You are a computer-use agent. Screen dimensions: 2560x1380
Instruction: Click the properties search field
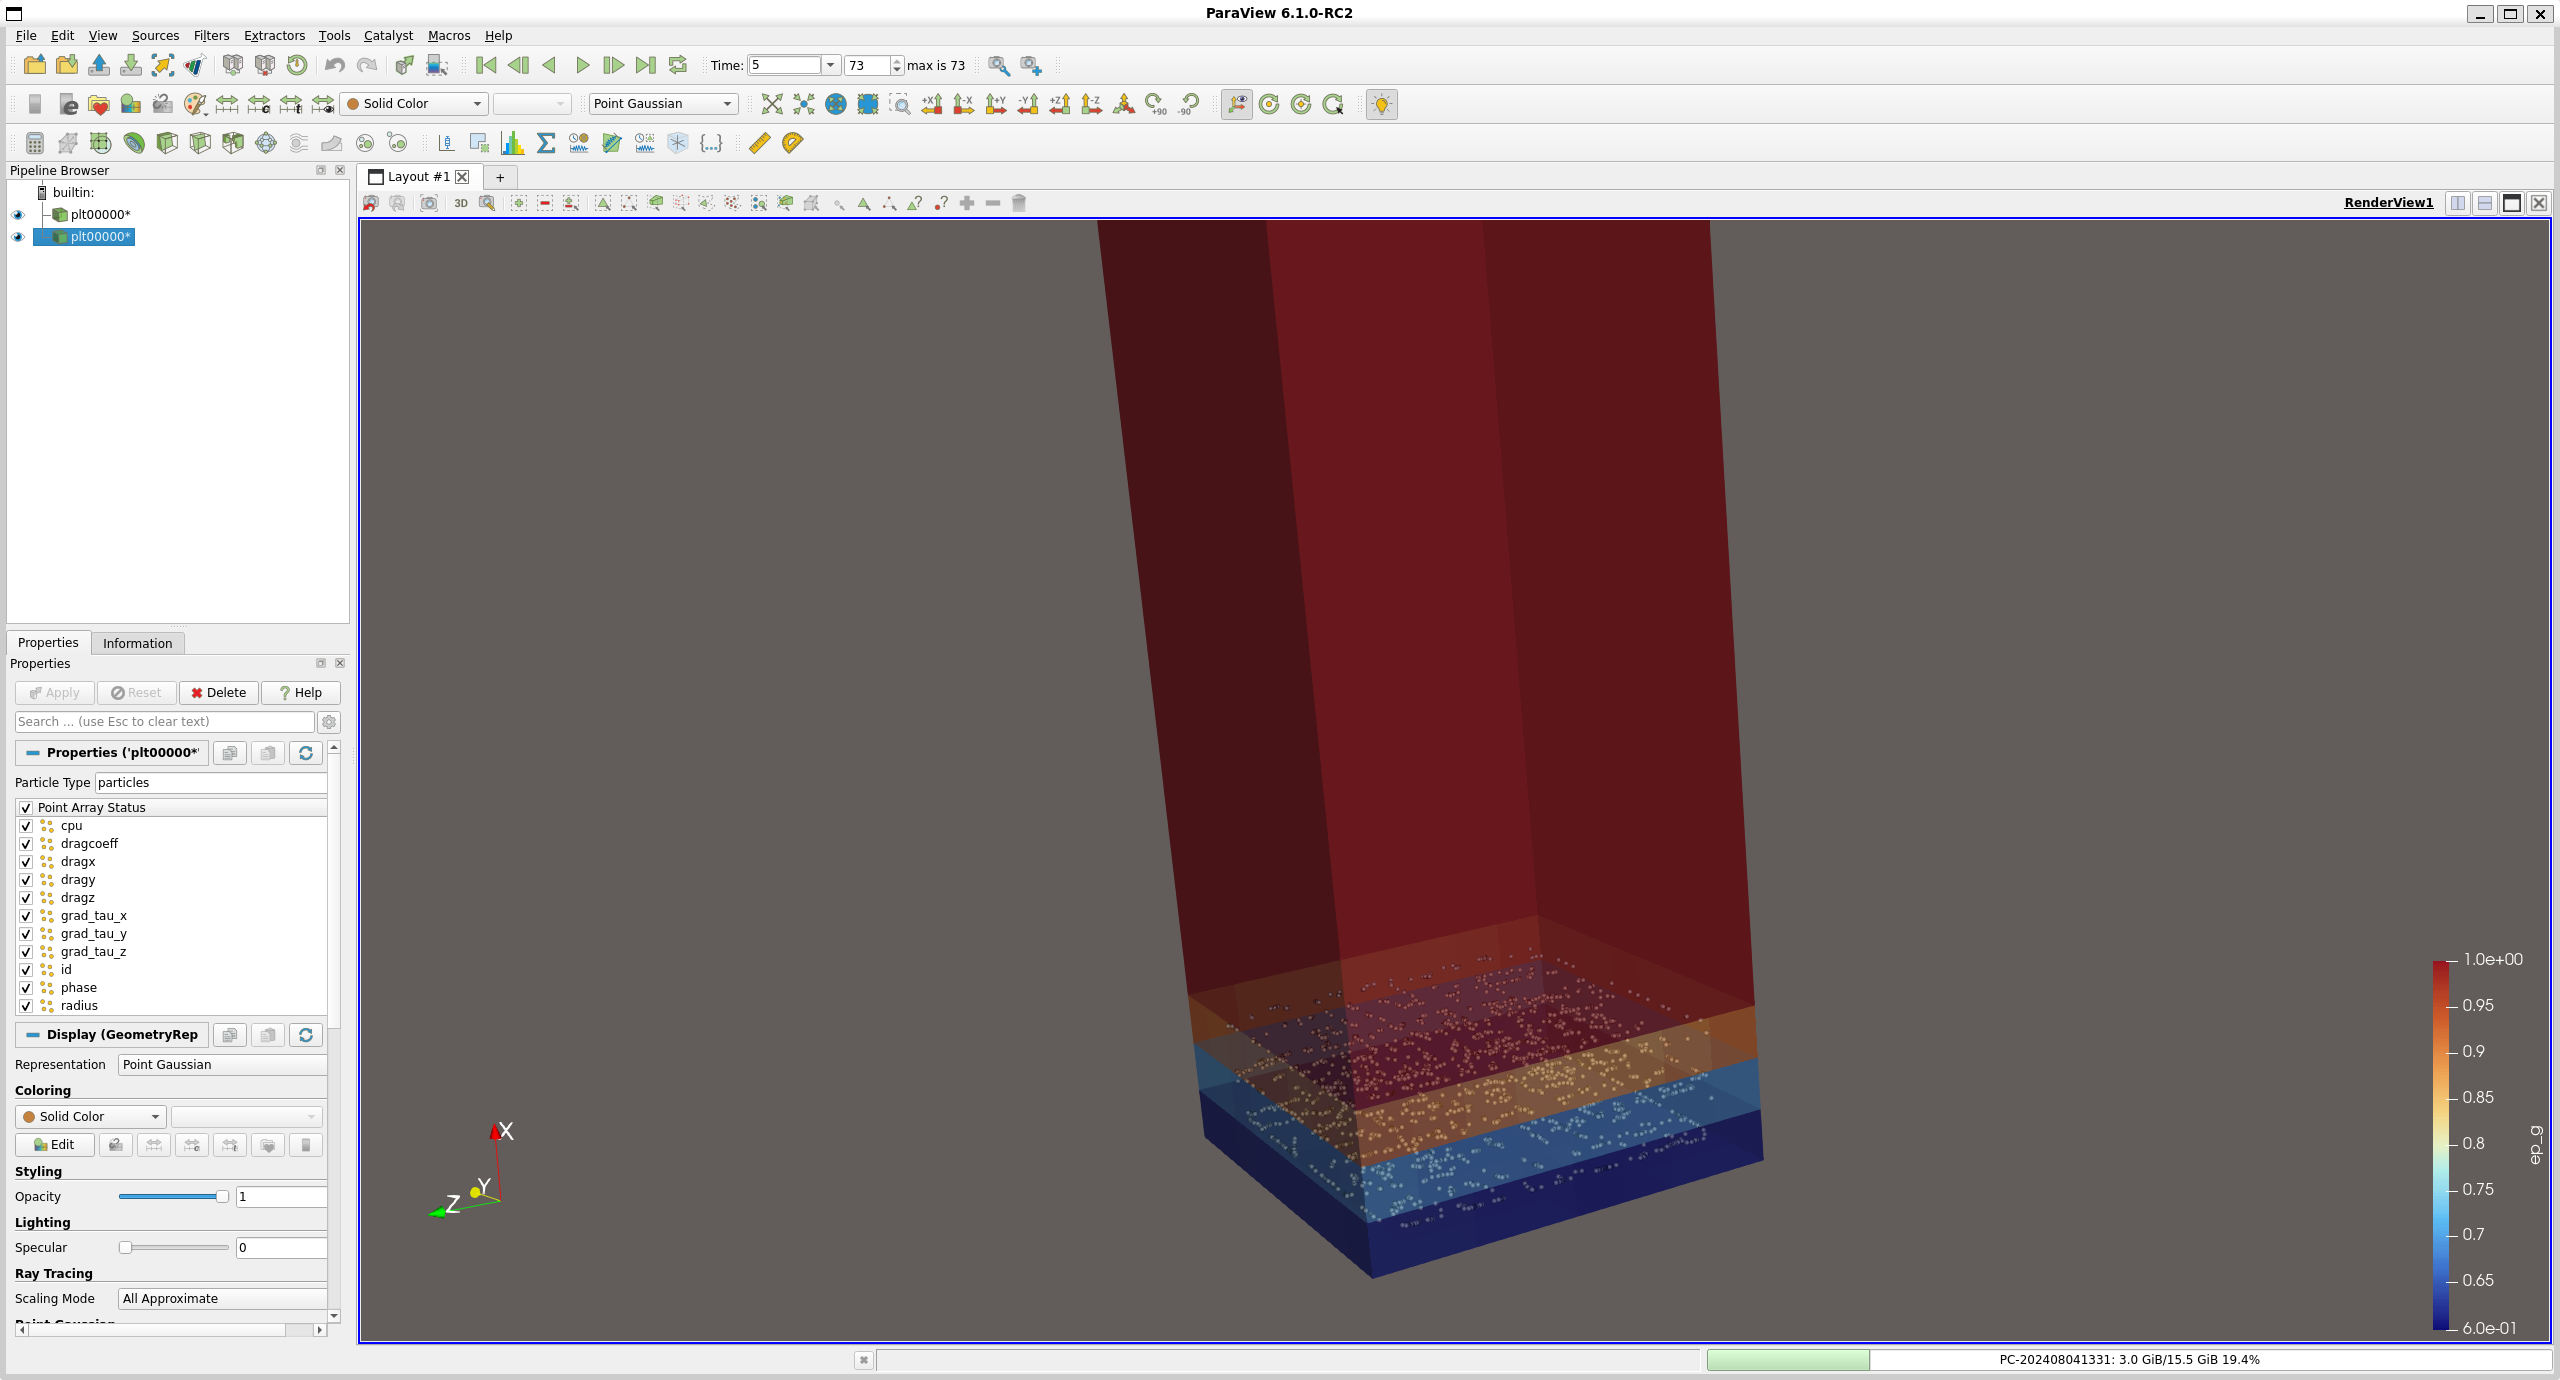(164, 722)
